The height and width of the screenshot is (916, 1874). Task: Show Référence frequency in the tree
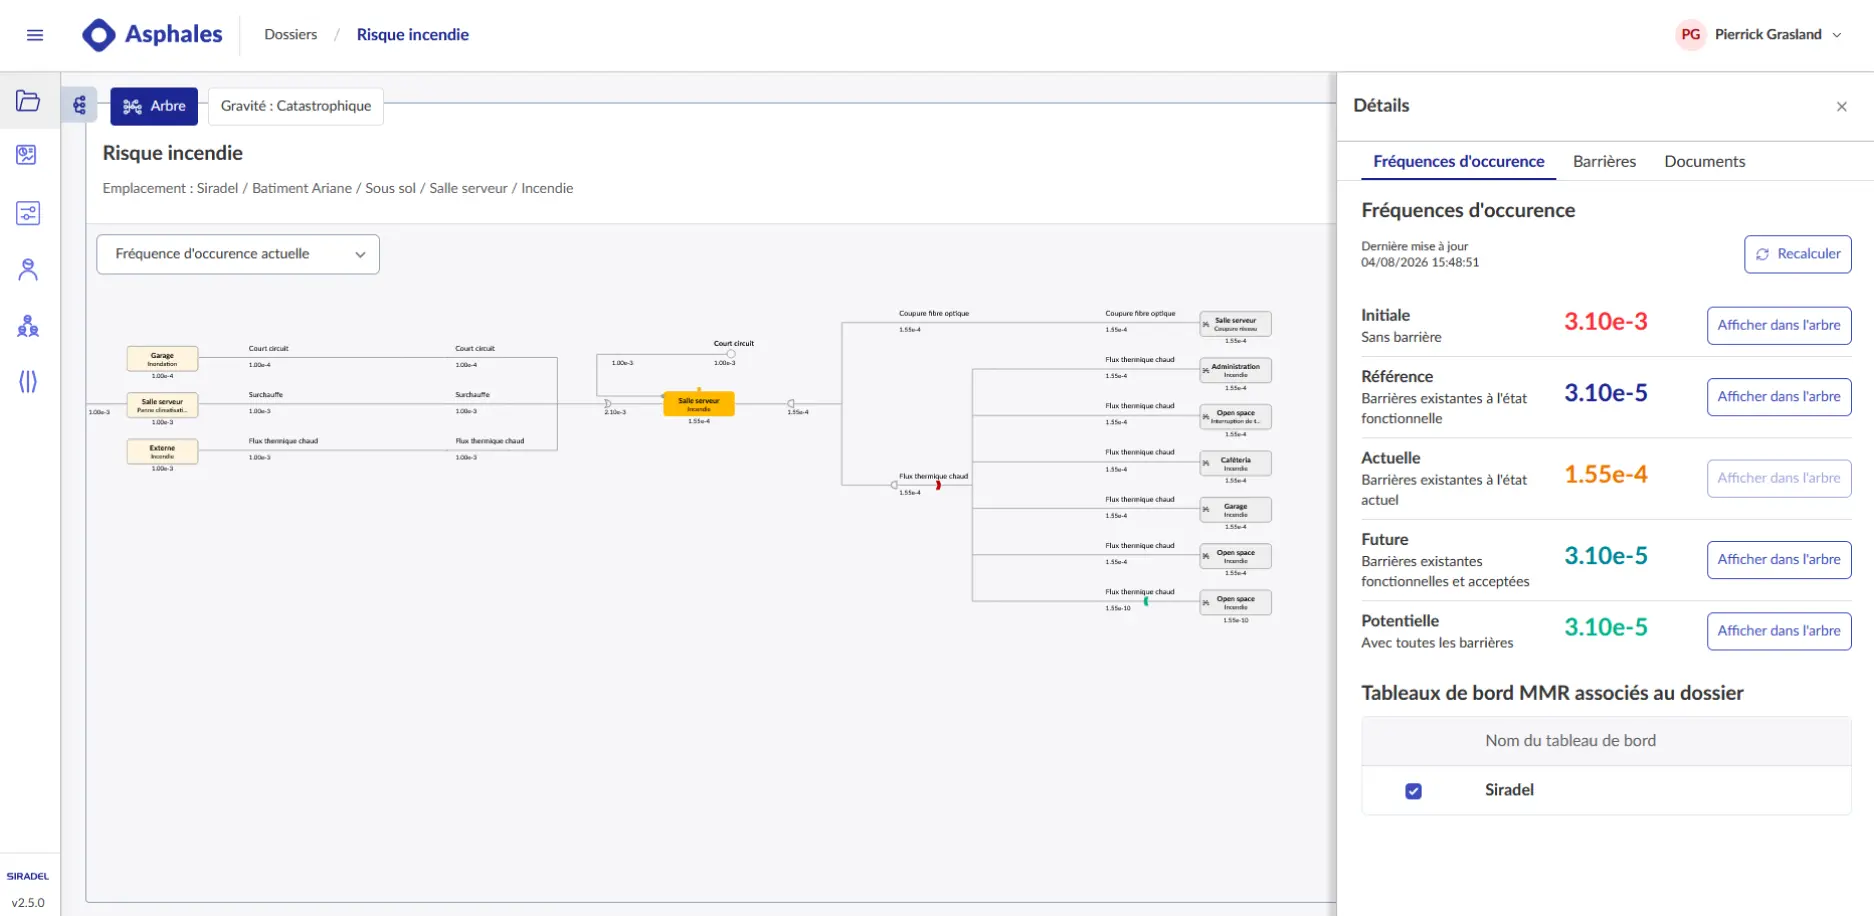[1779, 397]
